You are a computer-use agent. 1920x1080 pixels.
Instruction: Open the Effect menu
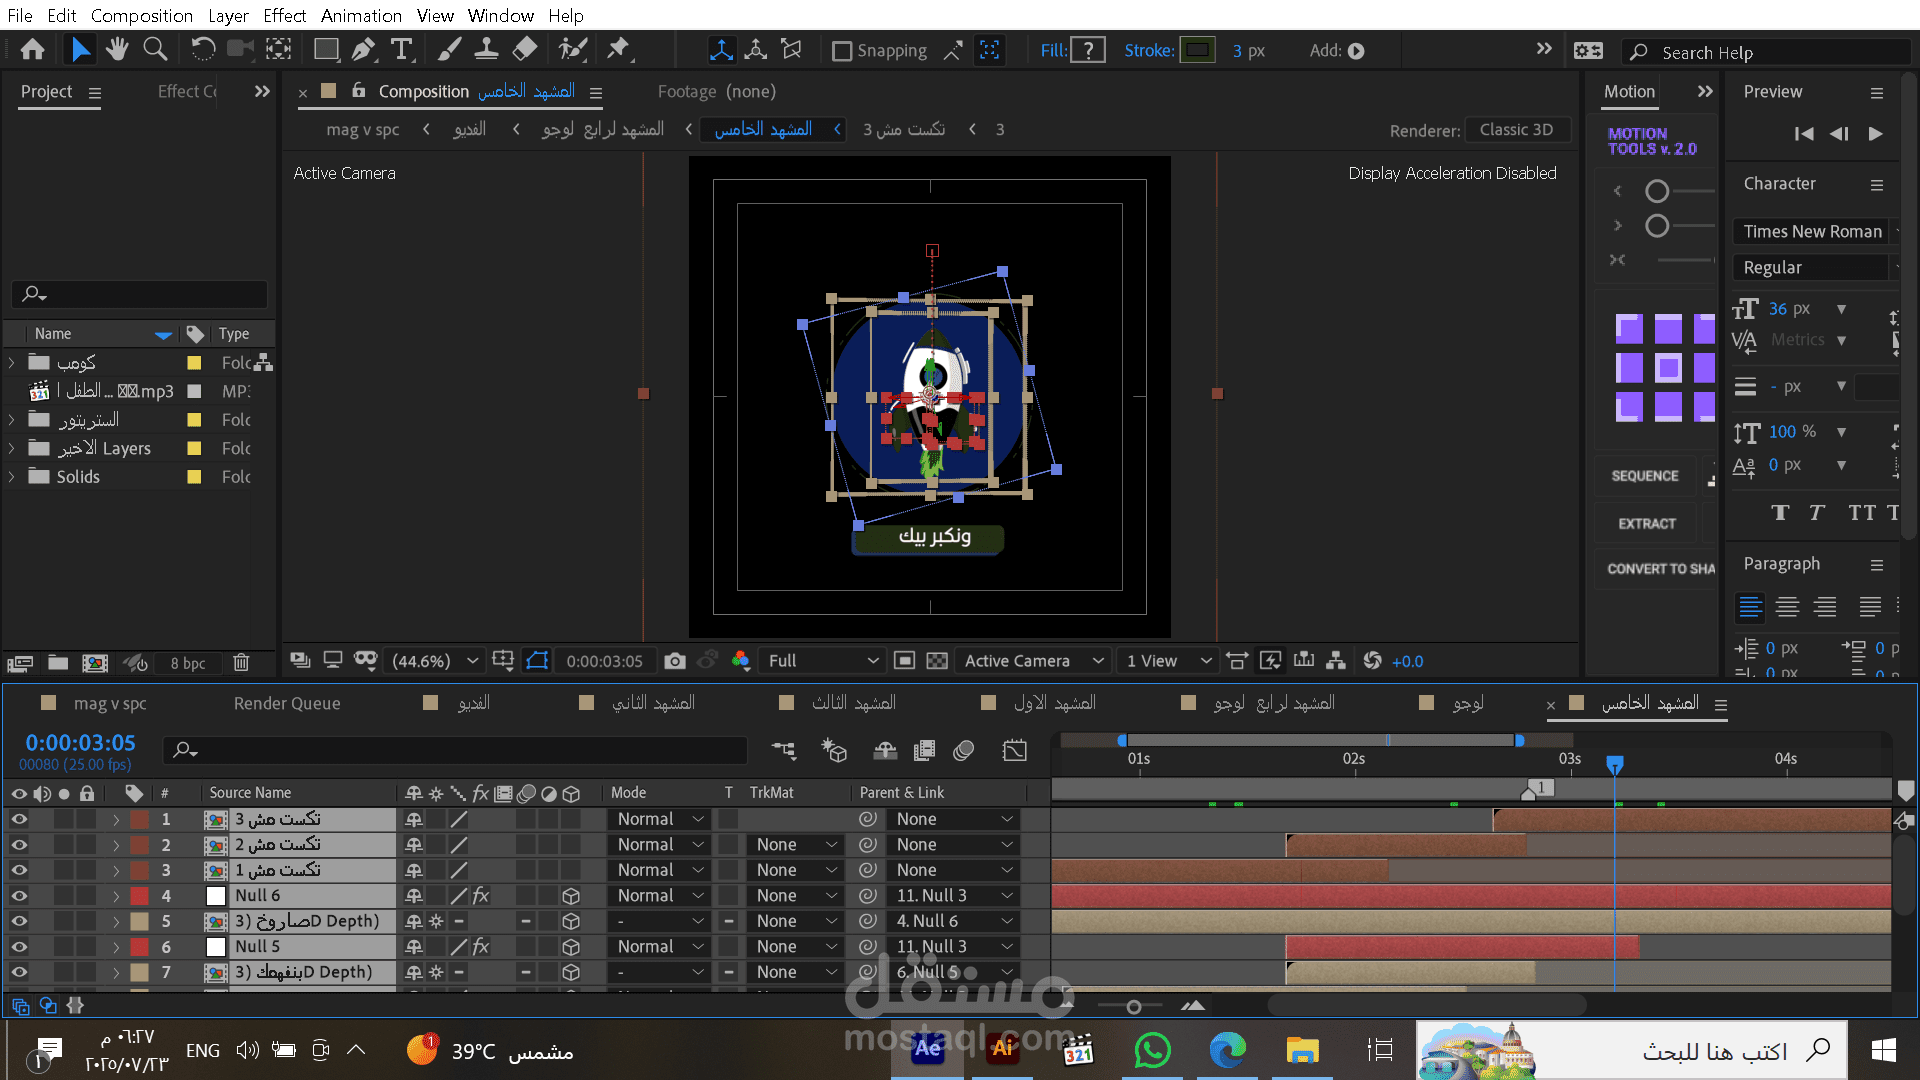click(x=284, y=16)
